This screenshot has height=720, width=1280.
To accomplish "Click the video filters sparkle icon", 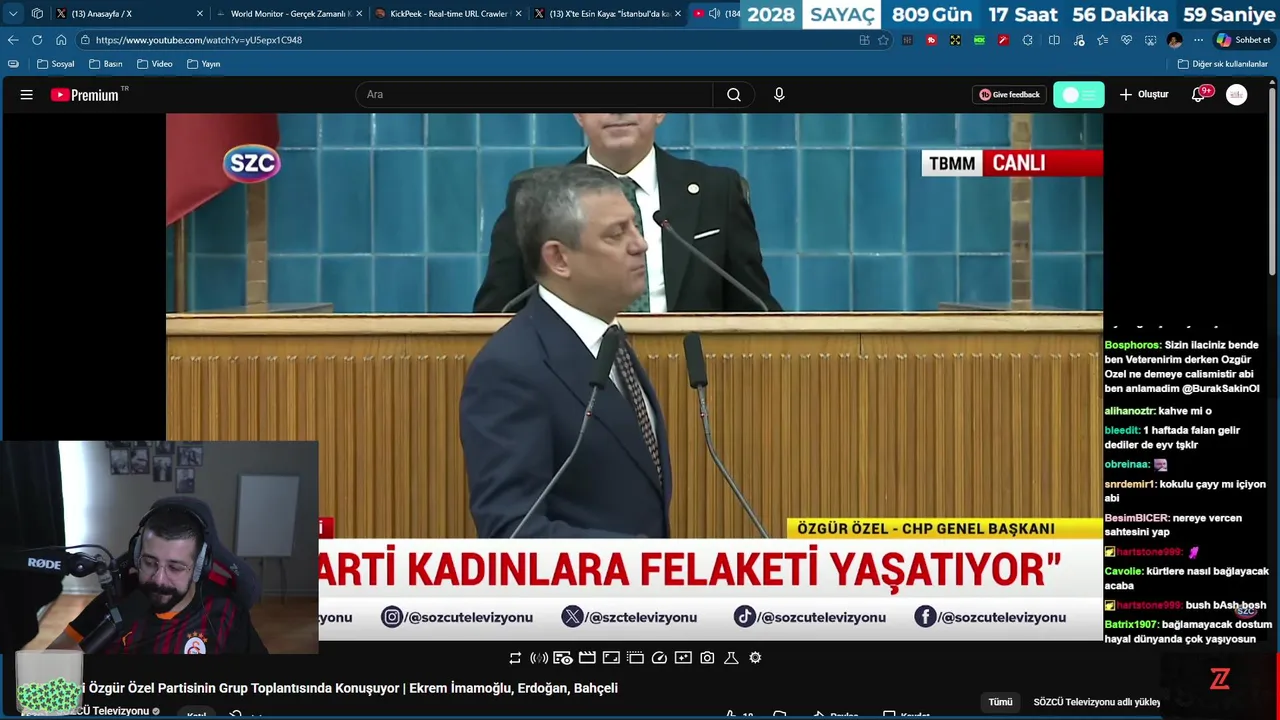I will (683, 658).
